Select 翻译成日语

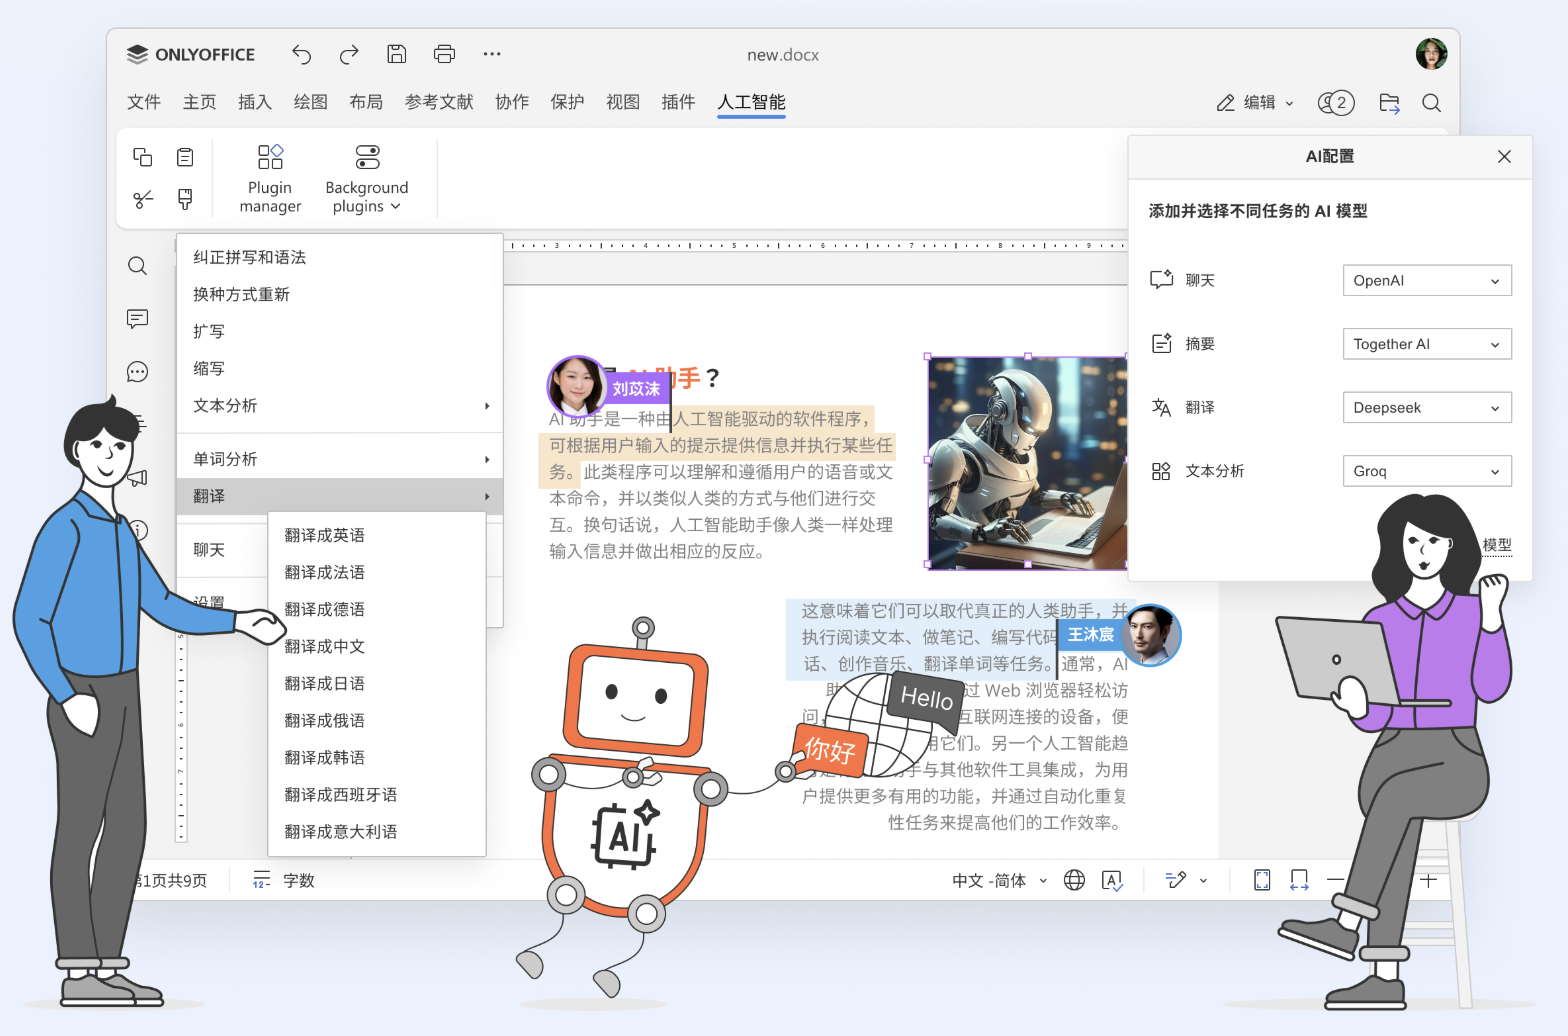[377, 683]
